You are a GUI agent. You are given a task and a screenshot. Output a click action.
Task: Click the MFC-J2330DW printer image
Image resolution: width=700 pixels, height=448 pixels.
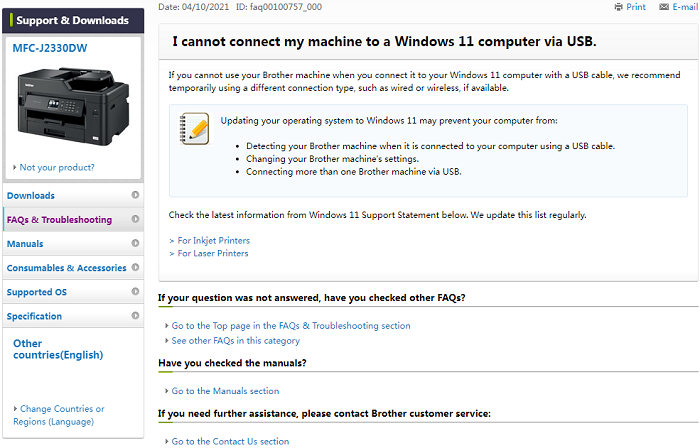[72, 110]
